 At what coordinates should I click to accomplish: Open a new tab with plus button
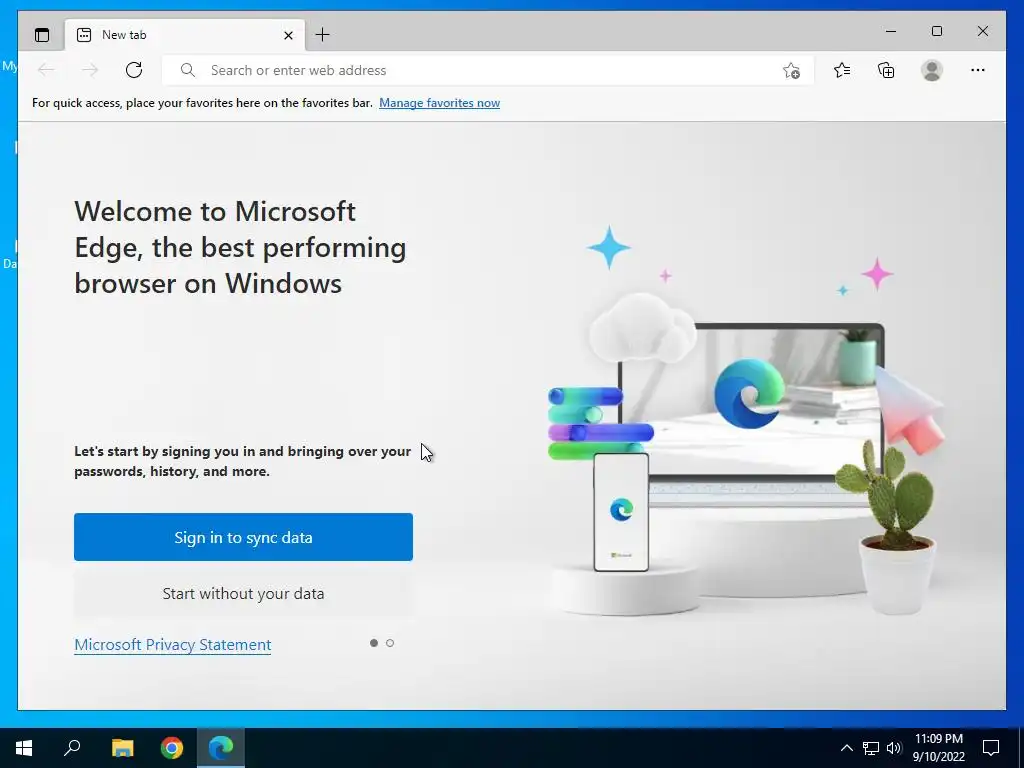pyautogui.click(x=322, y=35)
